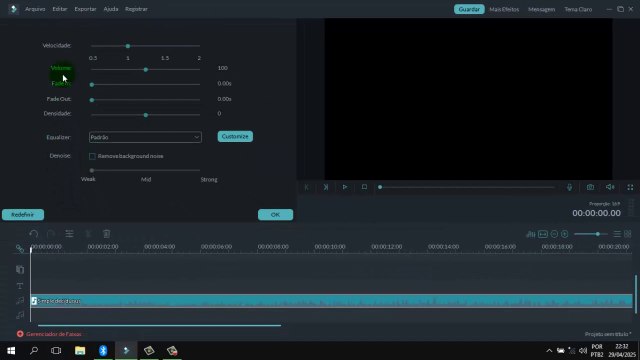Click the Guardar button

tap(469, 9)
